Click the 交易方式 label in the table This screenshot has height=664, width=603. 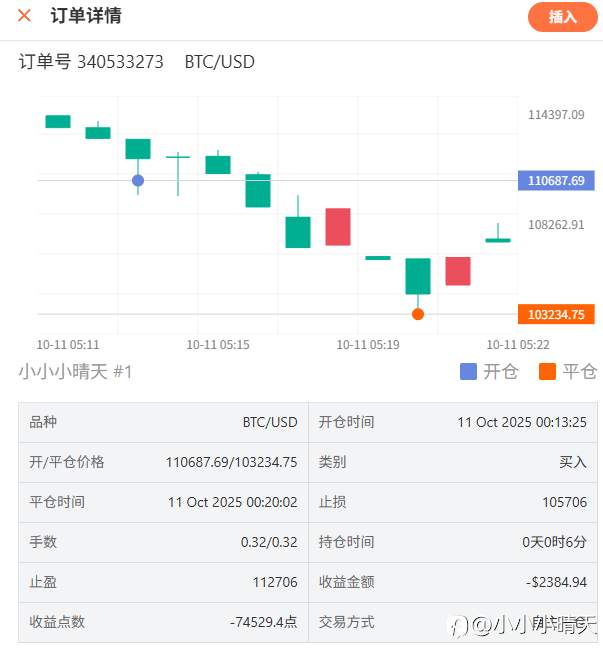click(346, 622)
